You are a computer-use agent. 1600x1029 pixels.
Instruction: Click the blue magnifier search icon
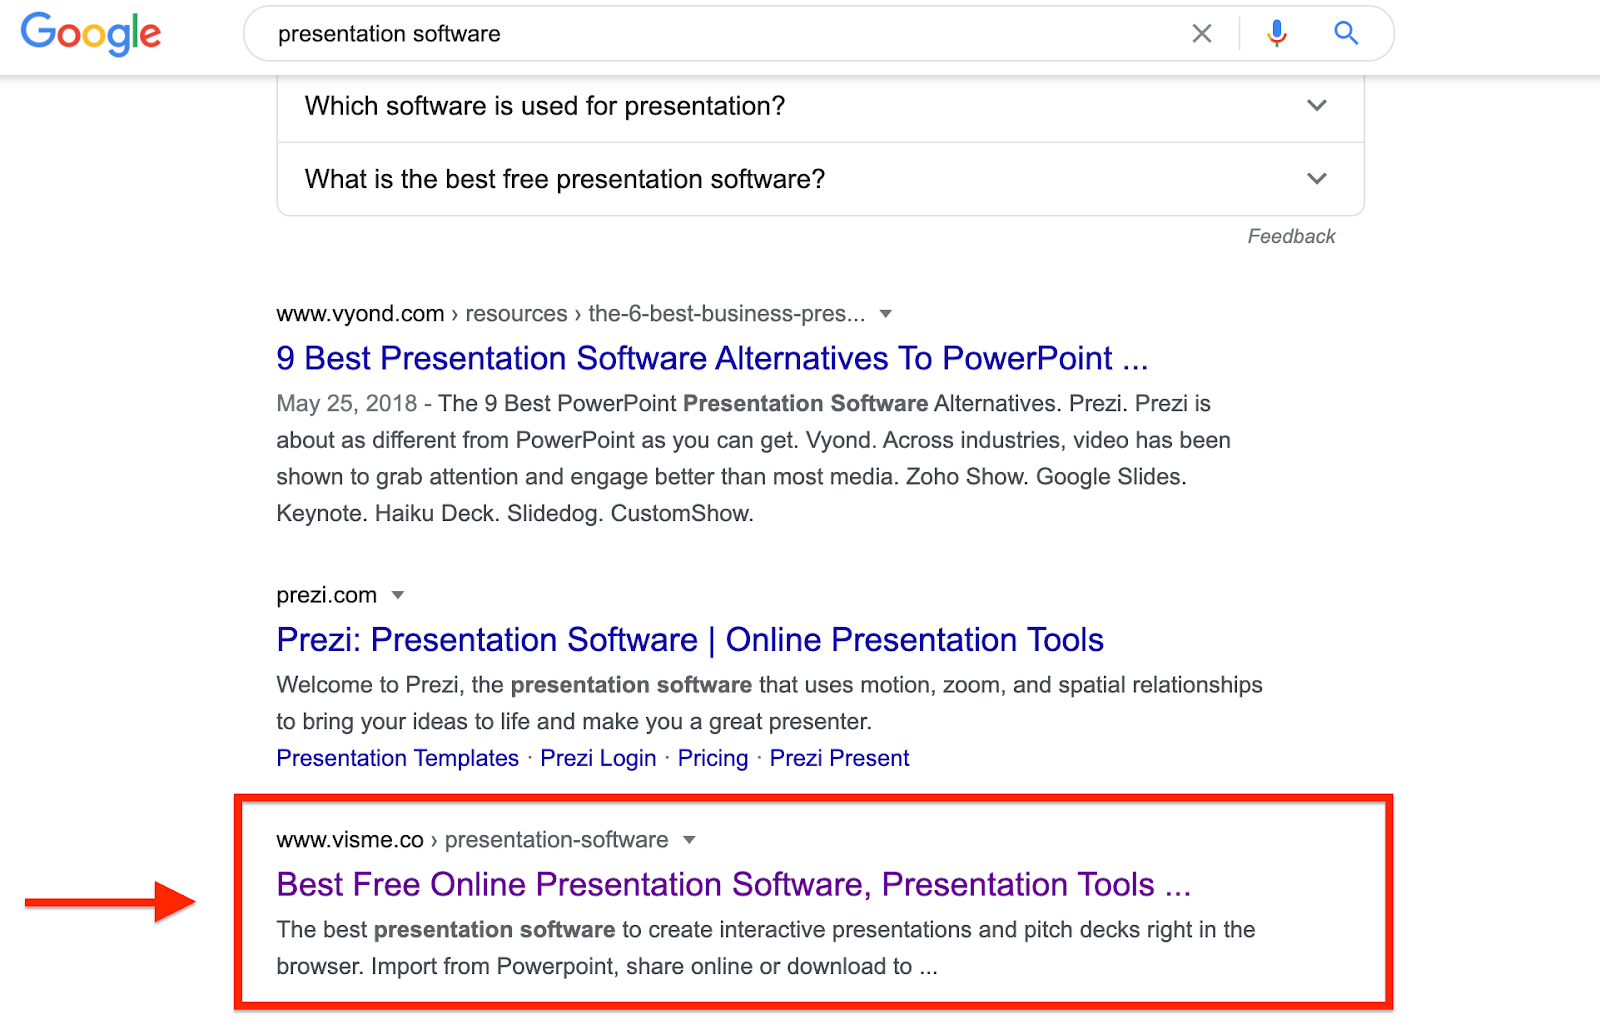pyautogui.click(x=1346, y=33)
